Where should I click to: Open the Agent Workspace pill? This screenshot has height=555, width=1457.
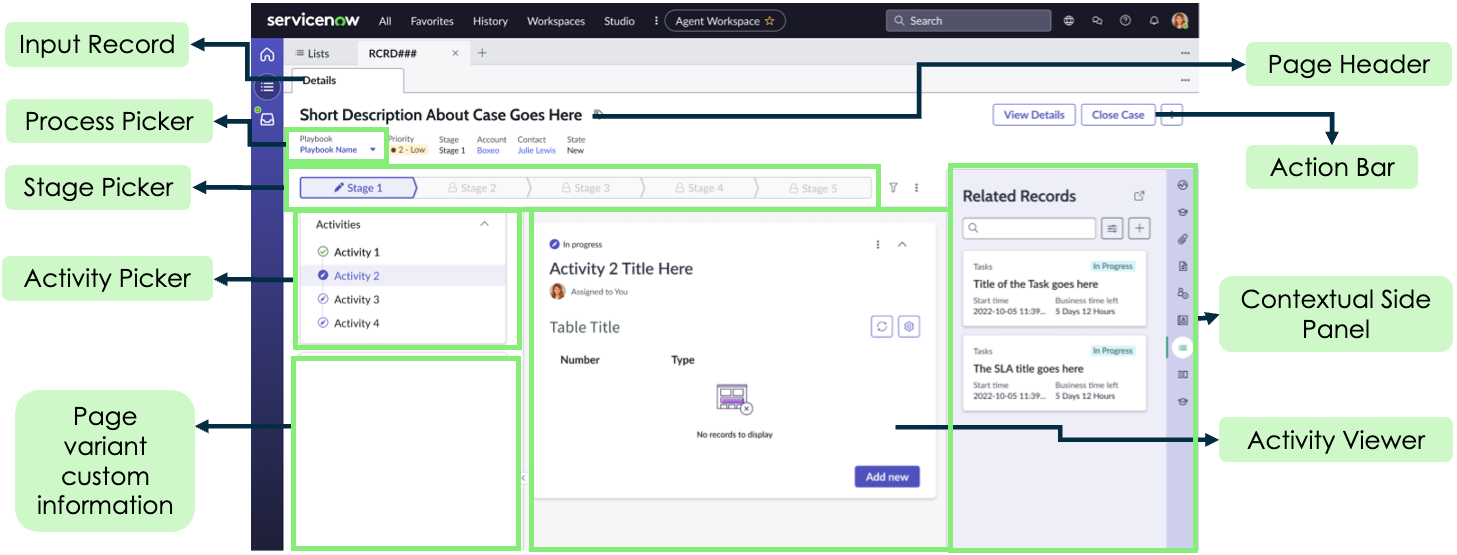pyautogui.click(x=725, y=21)
